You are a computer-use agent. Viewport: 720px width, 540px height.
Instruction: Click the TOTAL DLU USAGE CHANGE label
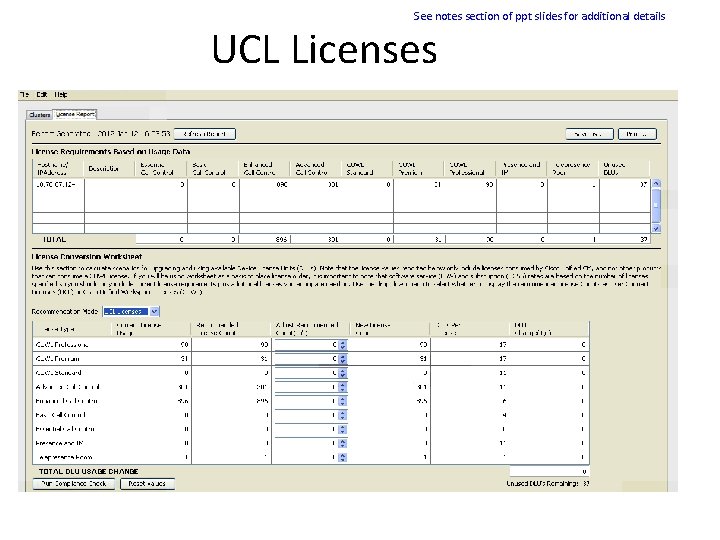click(x=89, y=472)
